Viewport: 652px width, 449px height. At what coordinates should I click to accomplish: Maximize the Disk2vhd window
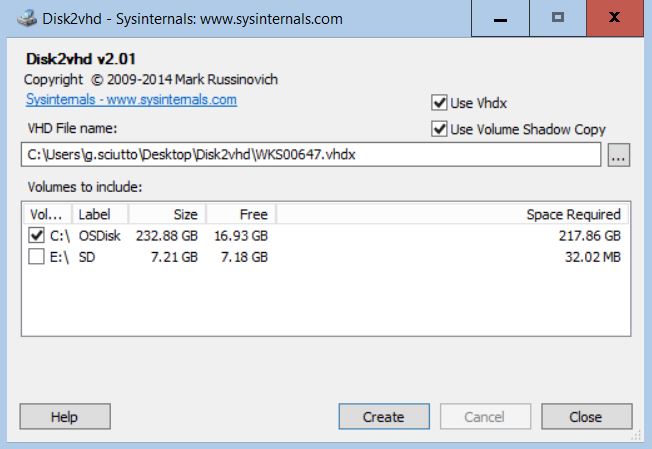[558, 18]
